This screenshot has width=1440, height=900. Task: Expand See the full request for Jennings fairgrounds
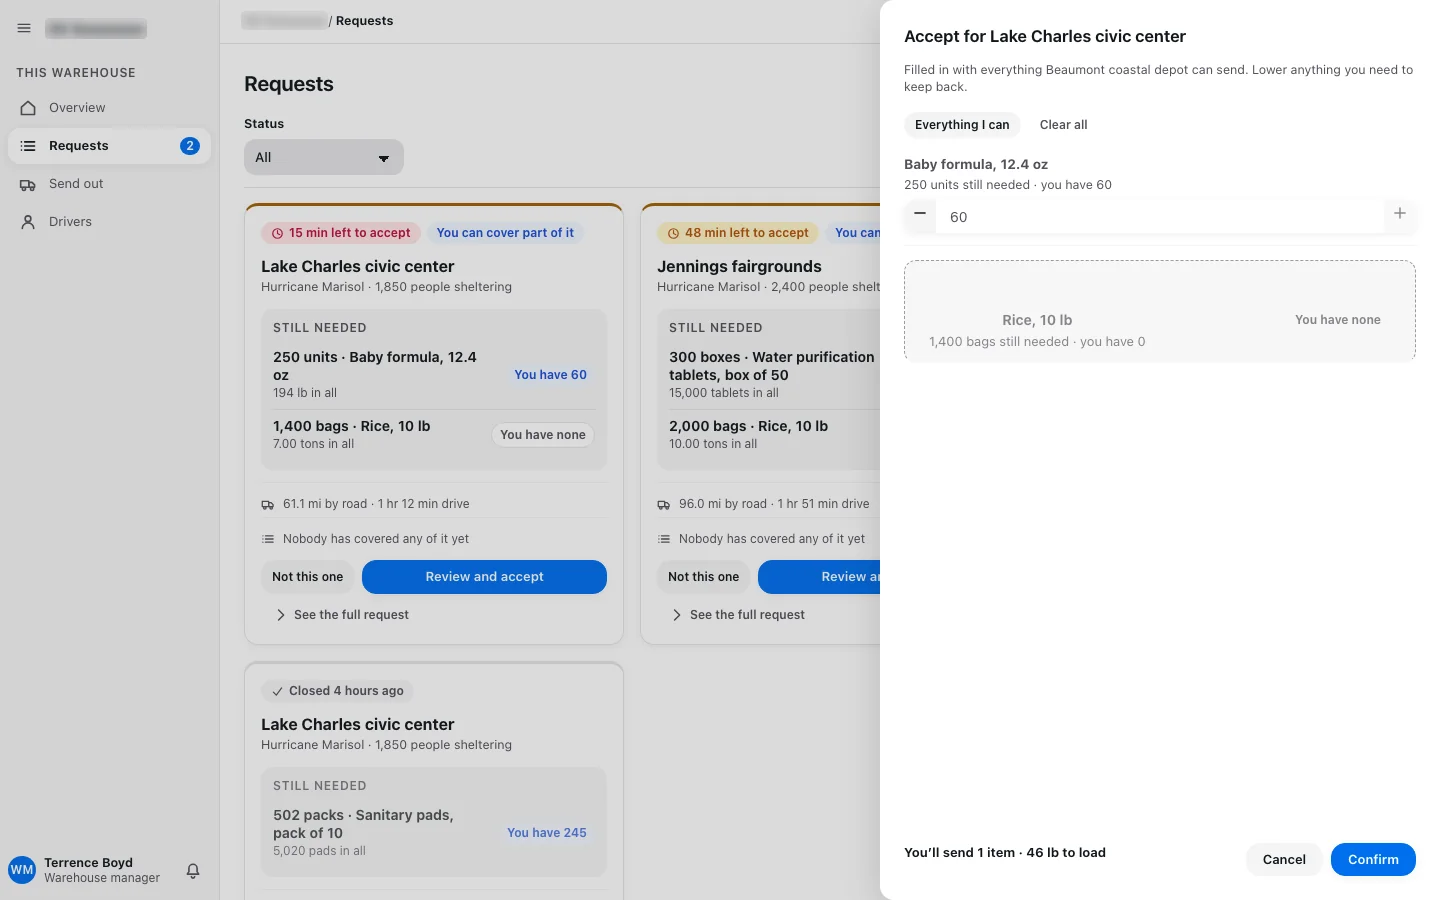pos(738,615)
